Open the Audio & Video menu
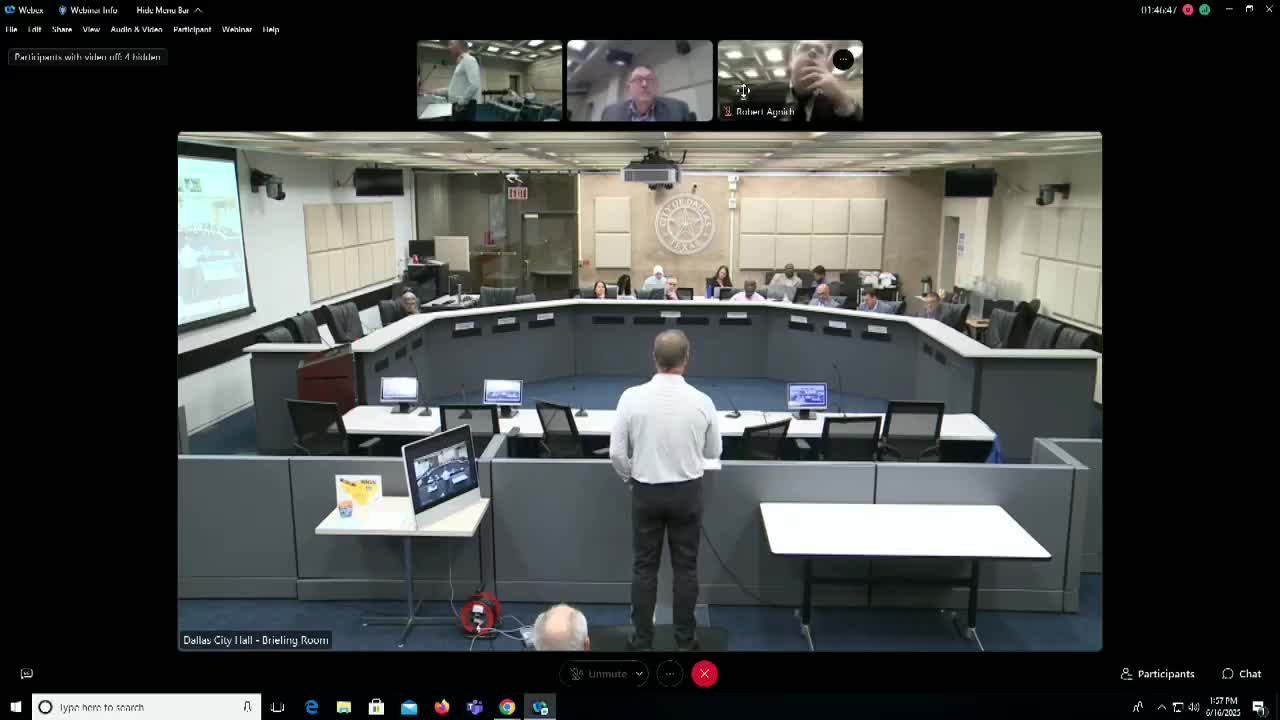The image size is (1280, 720). pos(136,29)
